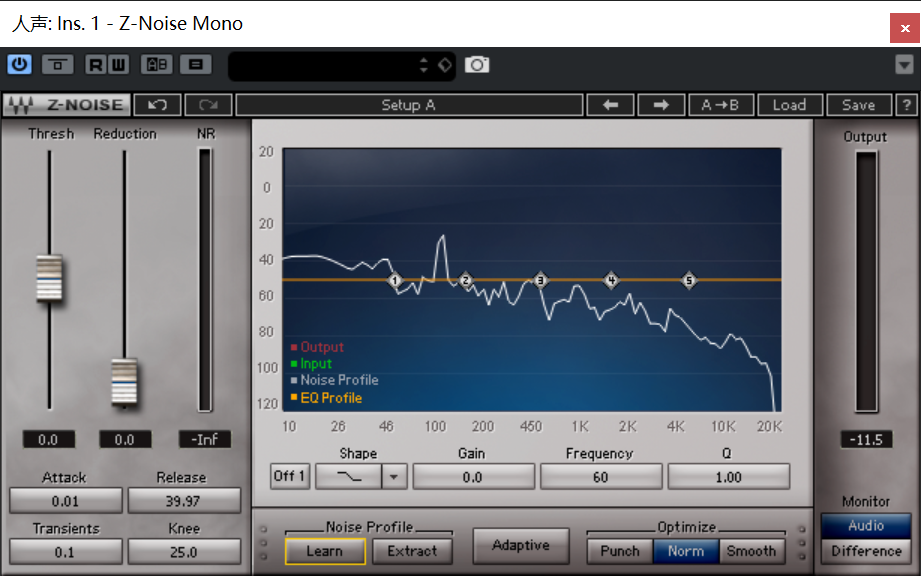The width and height of the screenshot is (921, 576).
Task: Undo the last Z-Noise change
Action: 157,105
